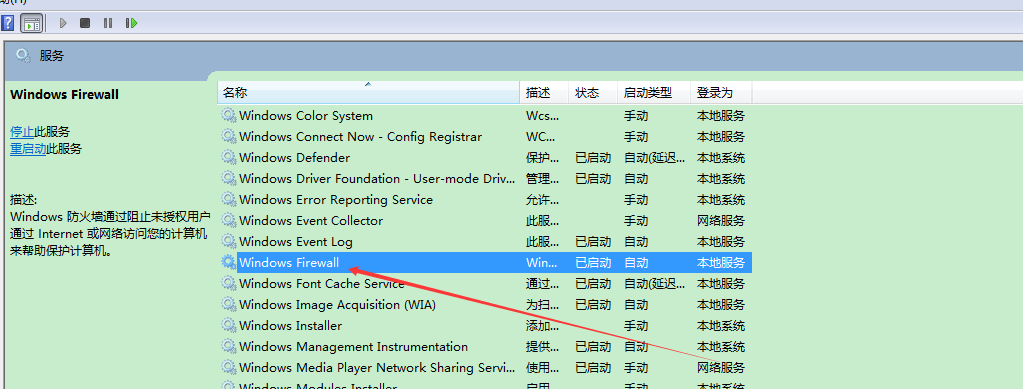Select Windows Driver Foundation - User-mode service
1023x389 pixels.
pos(377,178)
